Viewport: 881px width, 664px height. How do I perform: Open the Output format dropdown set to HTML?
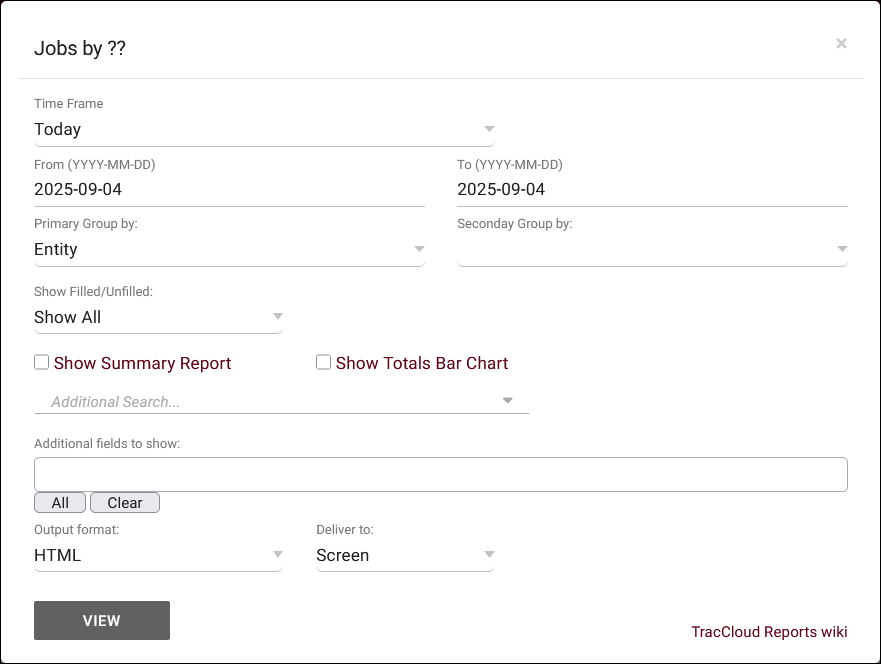[158, 555]
